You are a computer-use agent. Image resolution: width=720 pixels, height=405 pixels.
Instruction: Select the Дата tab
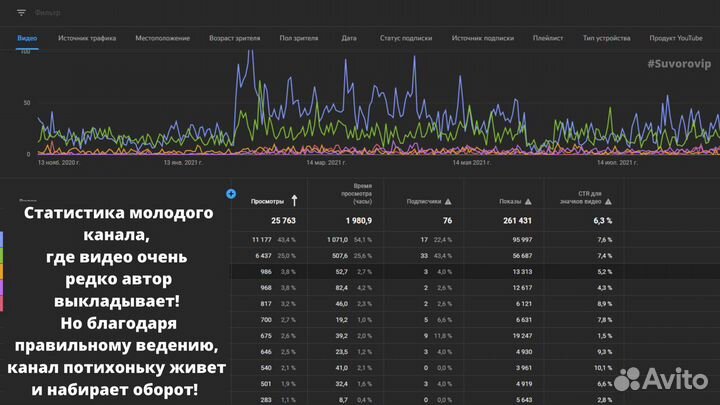point(349,38)
